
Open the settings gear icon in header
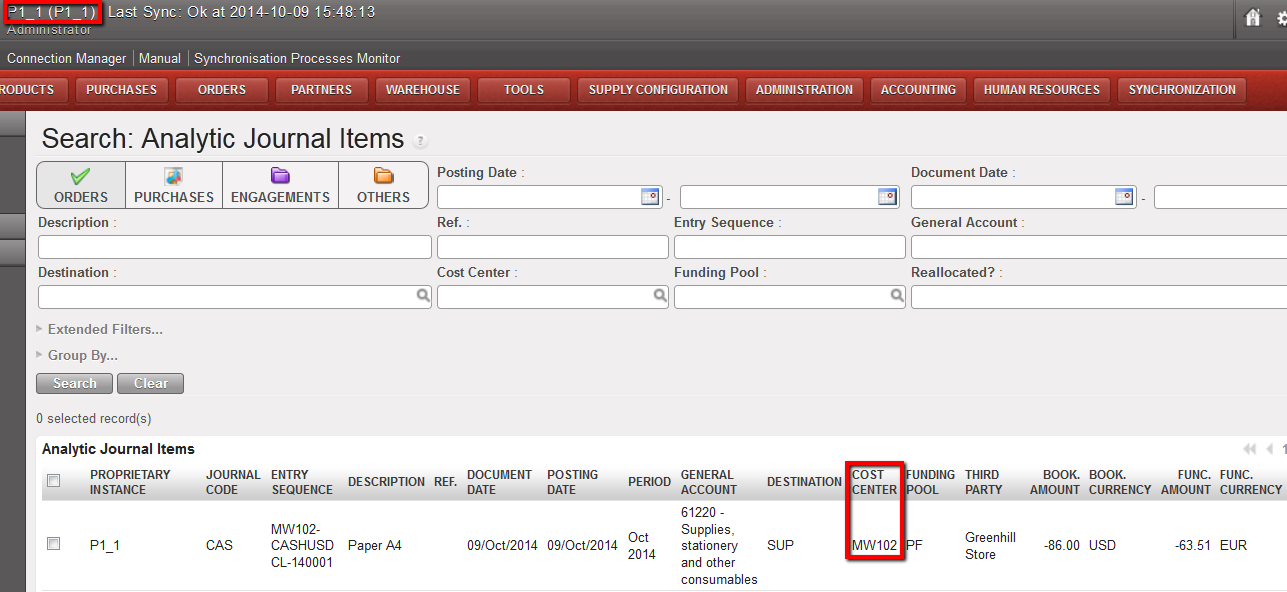pyautogui.click(x=1282, y=18)
